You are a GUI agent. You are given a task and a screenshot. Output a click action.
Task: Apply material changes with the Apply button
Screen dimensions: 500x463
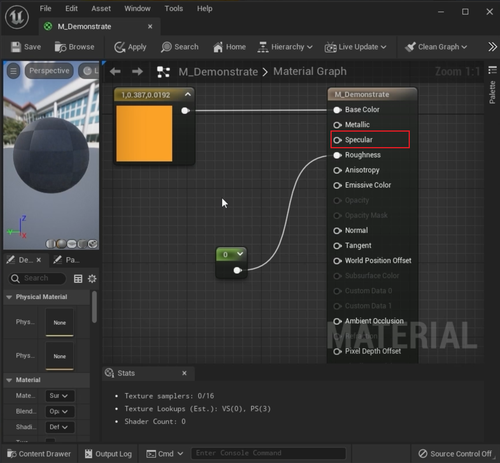click(130, 47)
